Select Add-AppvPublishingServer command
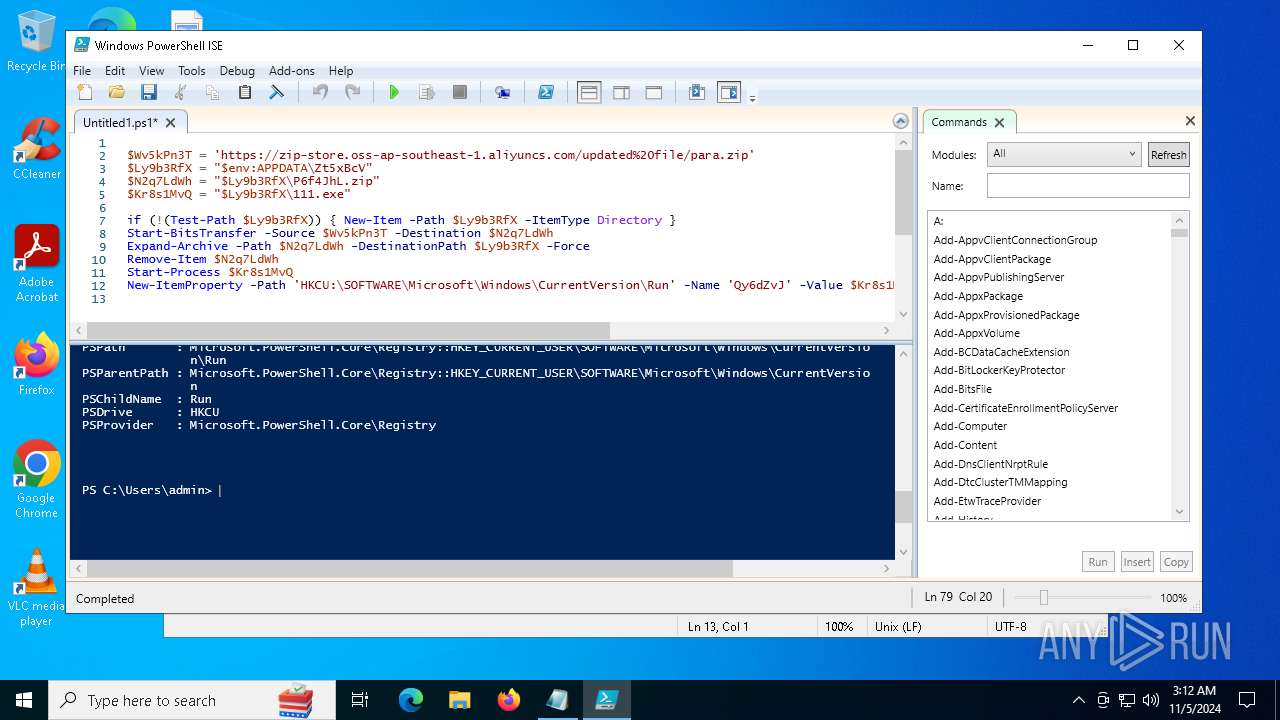 (999, 277)
